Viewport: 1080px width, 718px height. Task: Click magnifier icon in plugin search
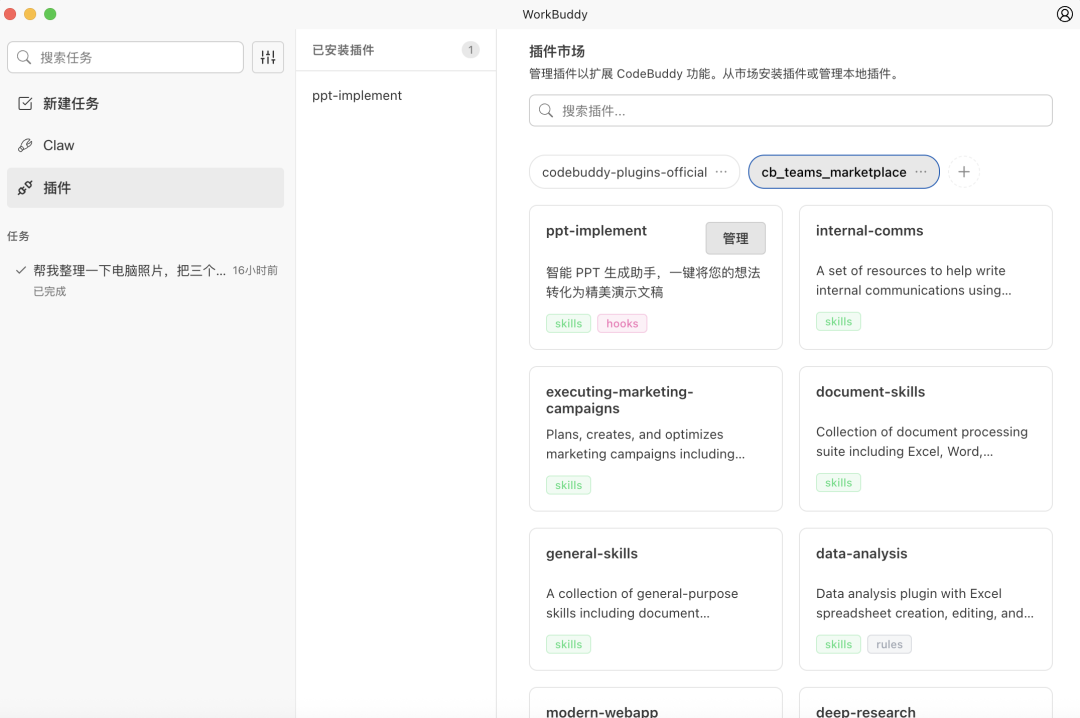click(546, 111)
